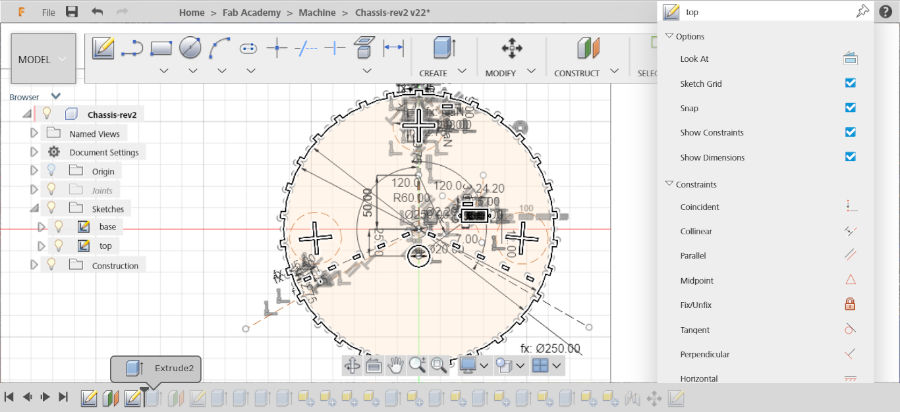This screenshot has width=900, height=412.
Task: Play the timeline history
Action: (45, 397)
